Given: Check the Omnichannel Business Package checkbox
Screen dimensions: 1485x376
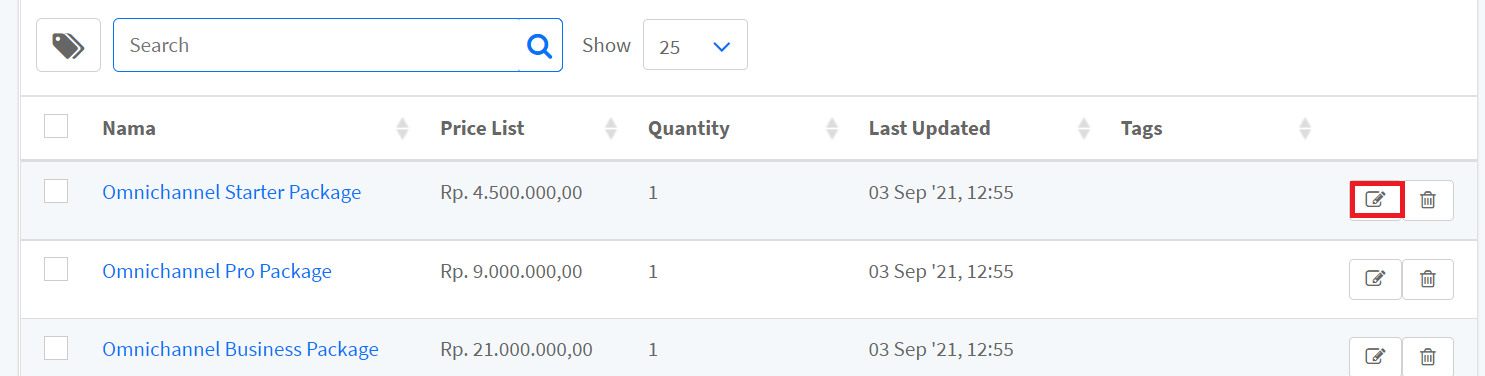Looking at the screenshot, I should (x=56, y=347).
